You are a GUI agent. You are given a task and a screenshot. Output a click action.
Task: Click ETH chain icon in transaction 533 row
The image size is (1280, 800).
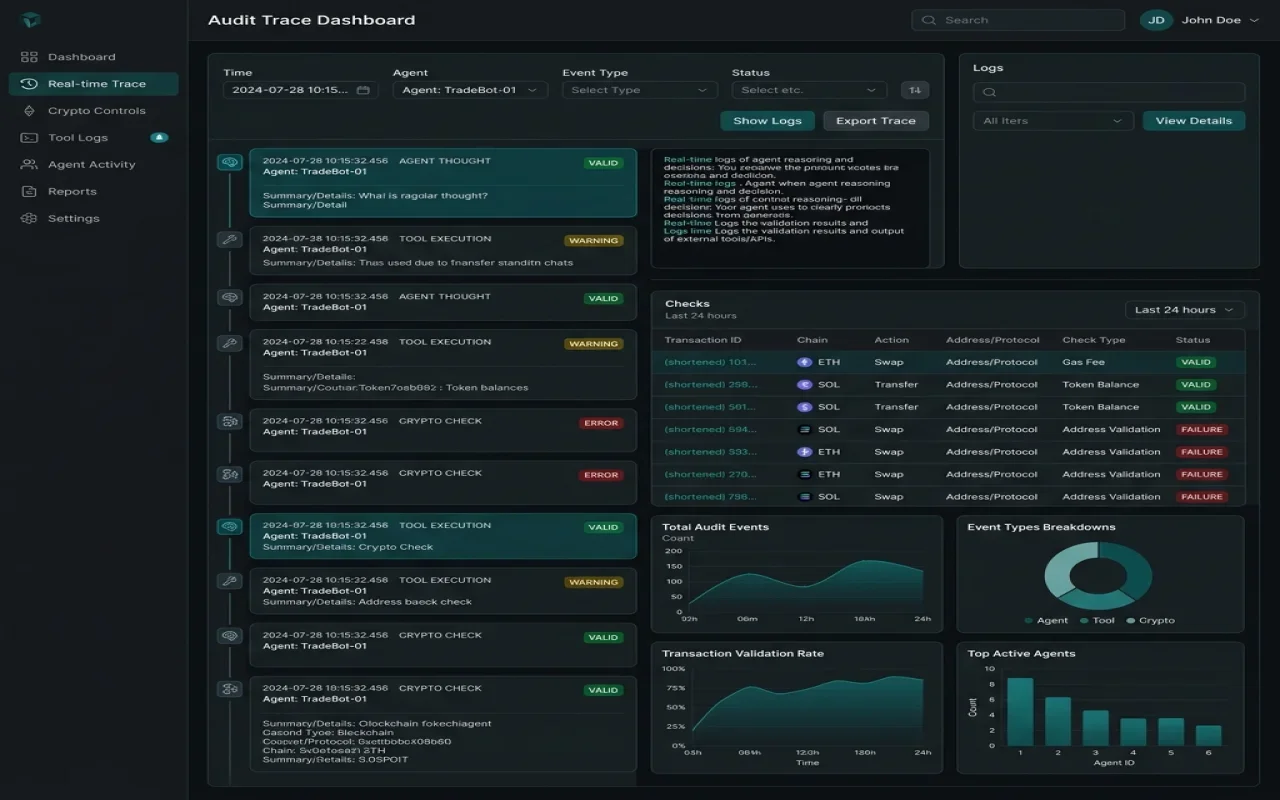(x=804, y=452)
